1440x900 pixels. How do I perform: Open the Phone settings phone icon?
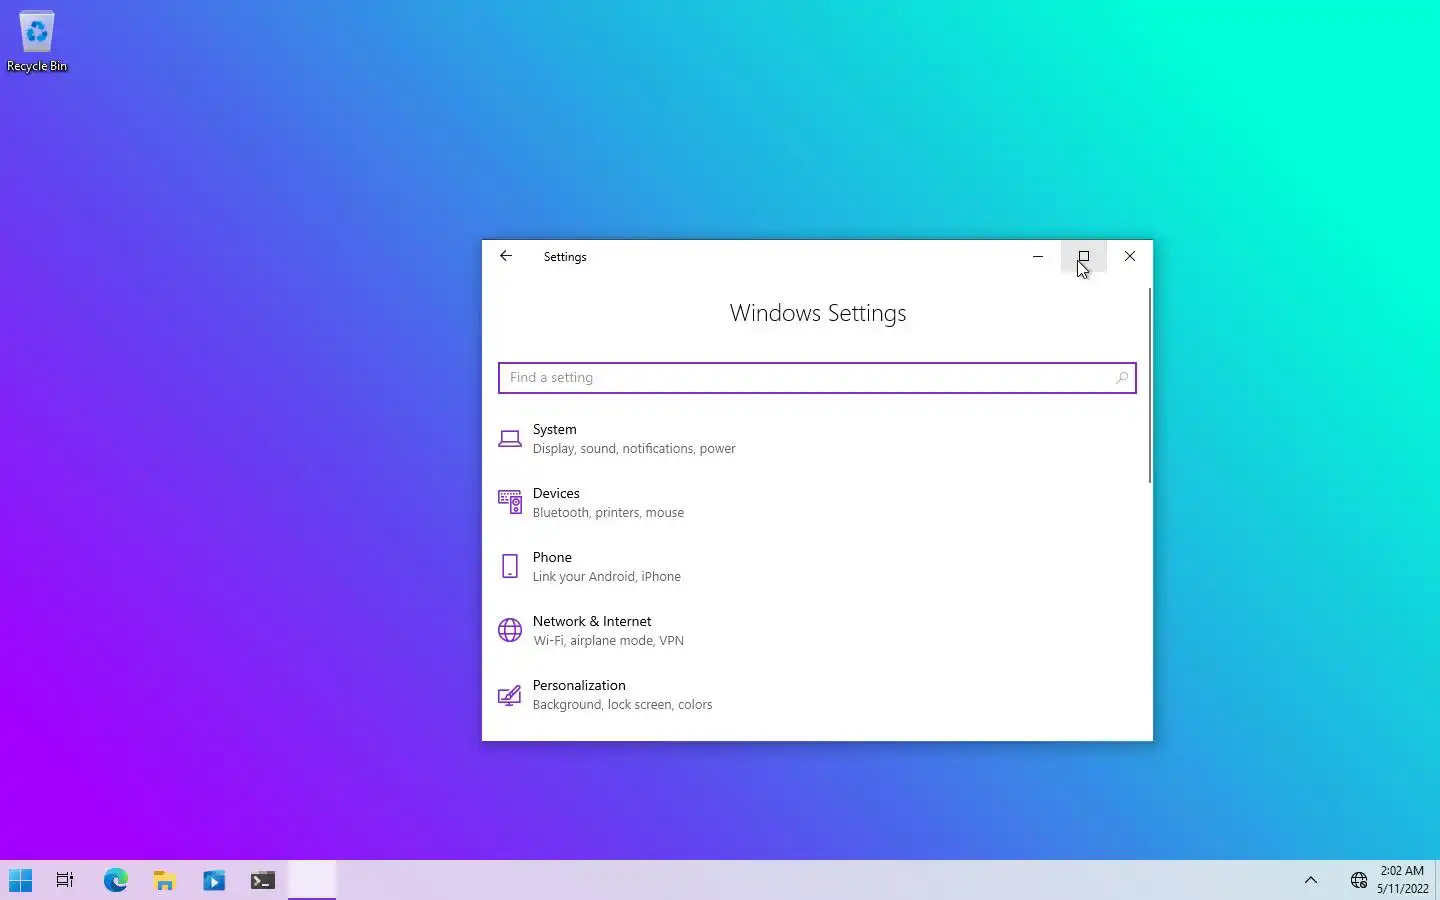point(510,567)
